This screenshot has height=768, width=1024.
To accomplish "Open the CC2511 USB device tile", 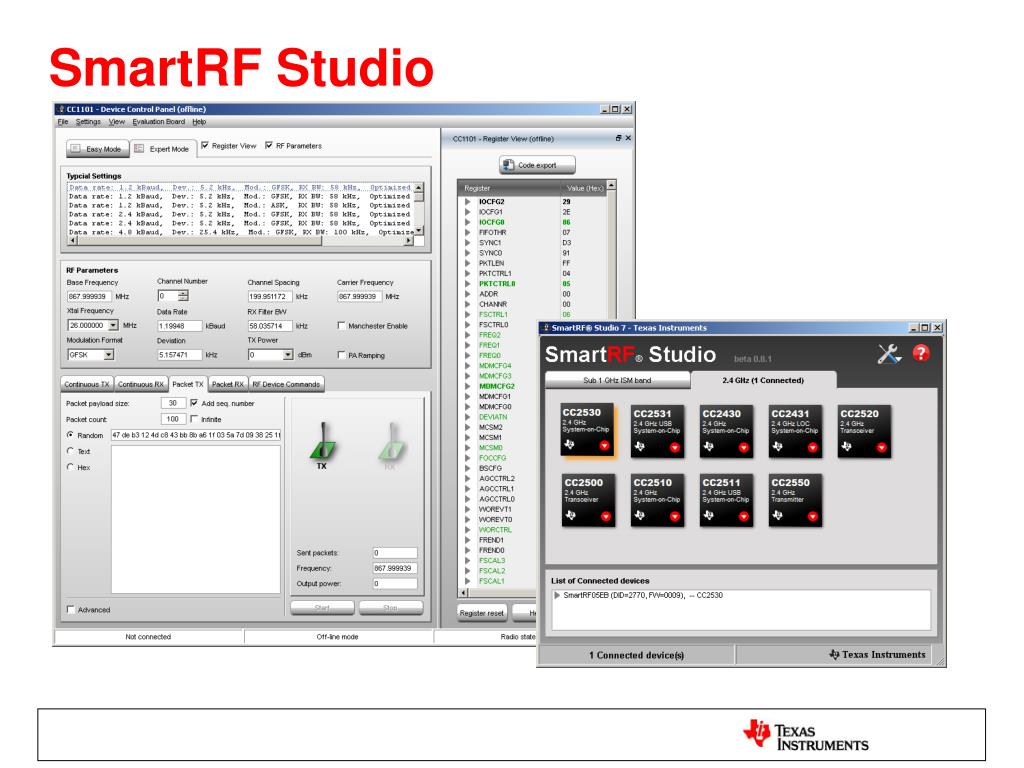I will 726,500.
